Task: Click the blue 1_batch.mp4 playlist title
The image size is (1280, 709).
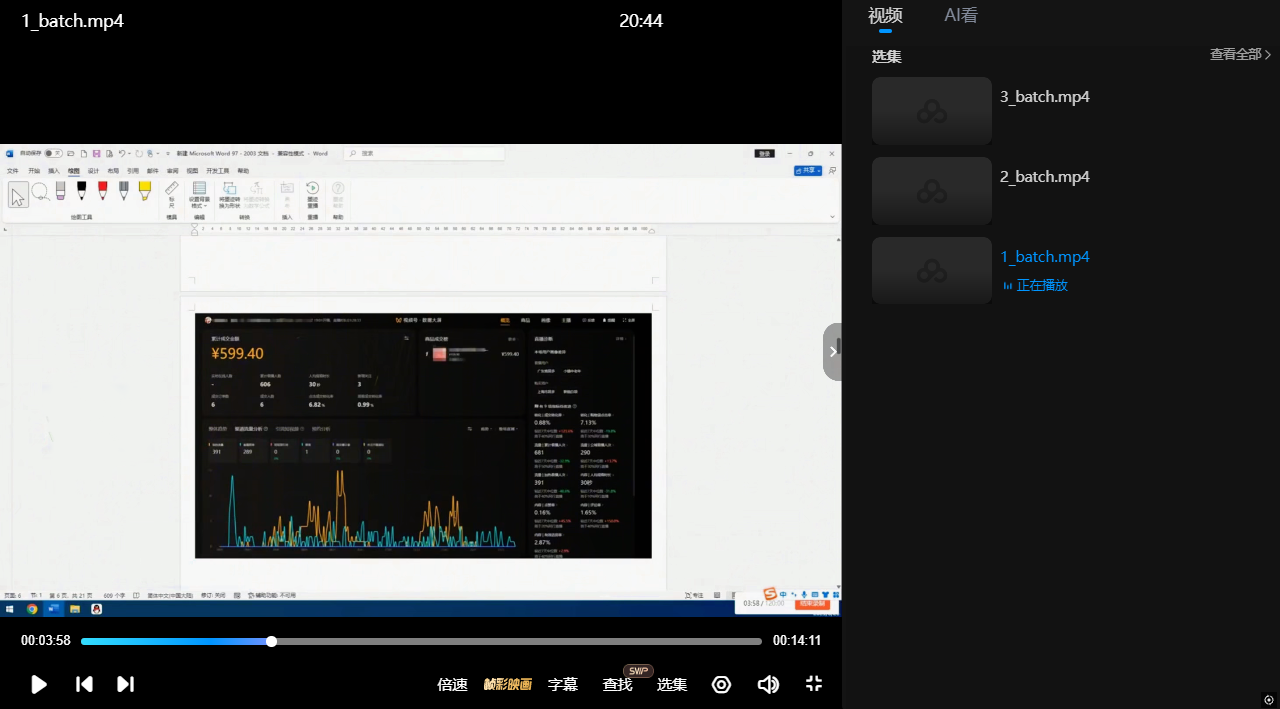Action: 1045,257
